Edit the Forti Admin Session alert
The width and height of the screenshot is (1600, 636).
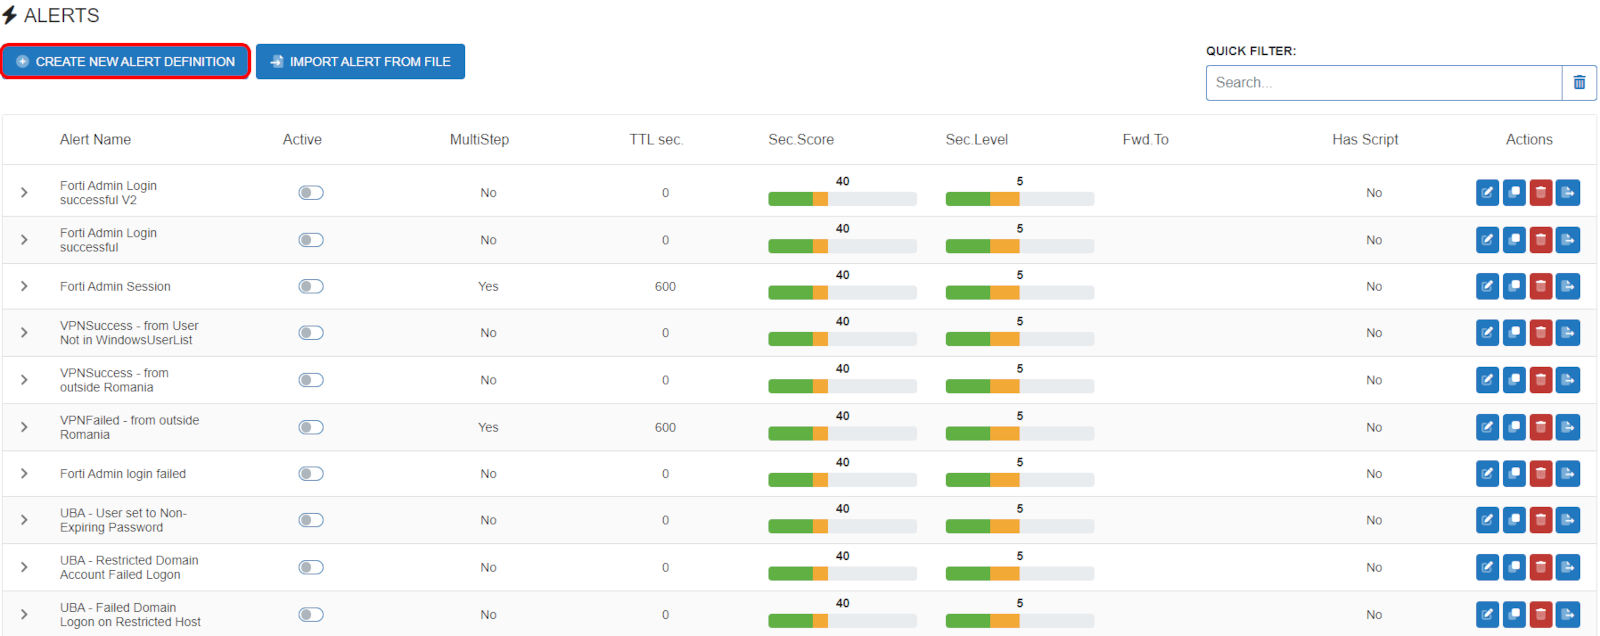click(x=1488, y=286)
